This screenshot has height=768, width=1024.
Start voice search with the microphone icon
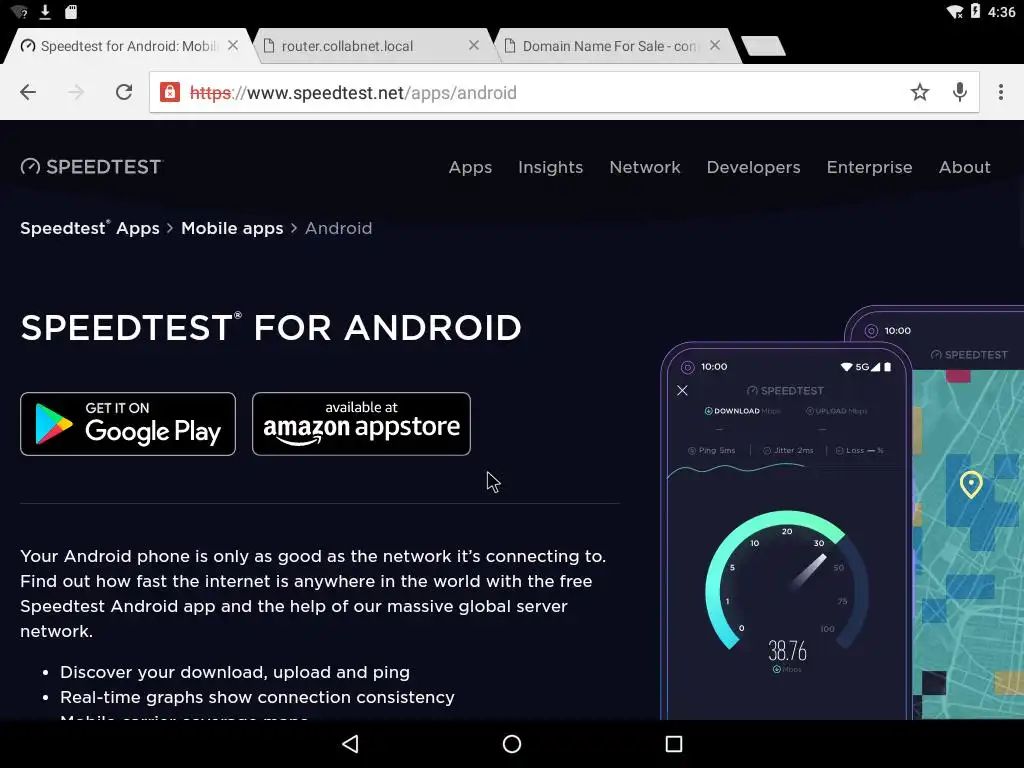tap(959, 92)
